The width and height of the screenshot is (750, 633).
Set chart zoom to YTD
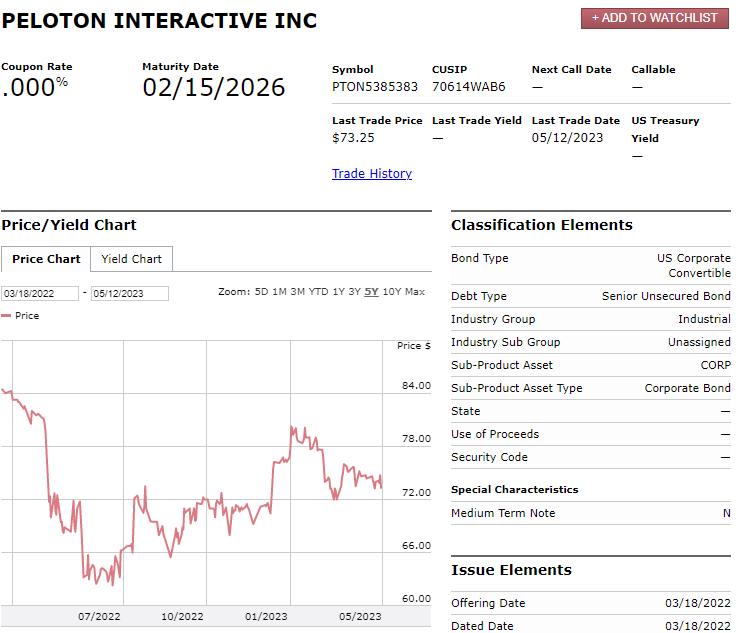pyautogui.click(x=318, y=292)
